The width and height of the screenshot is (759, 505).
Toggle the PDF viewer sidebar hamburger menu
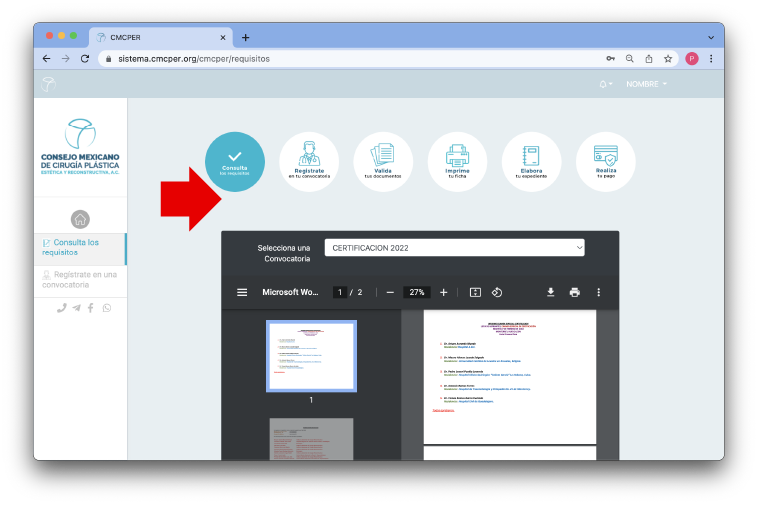click(242, 292)
